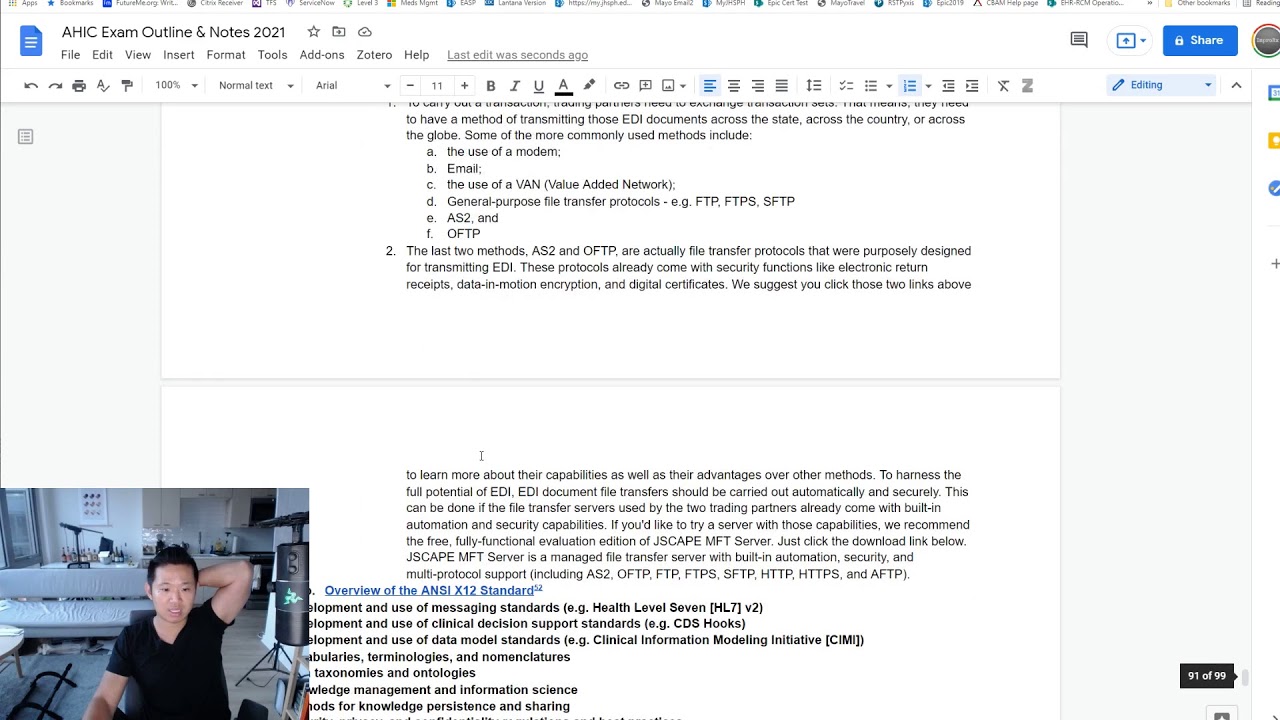Toggle the numbered list format
The height and width of the screenshot is (720, 1280).
909,86
